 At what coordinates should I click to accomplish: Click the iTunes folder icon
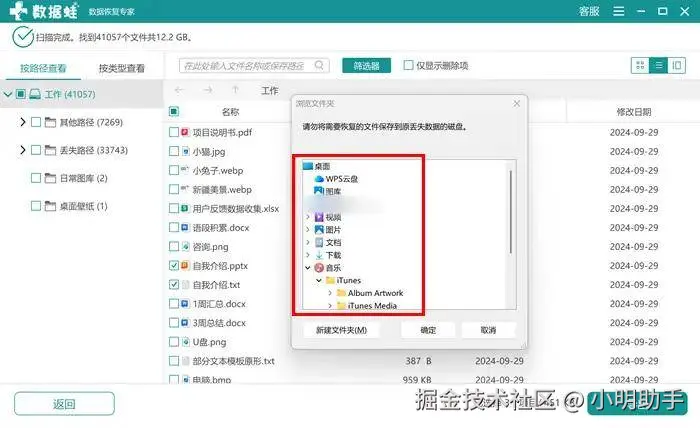coord(330,280)
